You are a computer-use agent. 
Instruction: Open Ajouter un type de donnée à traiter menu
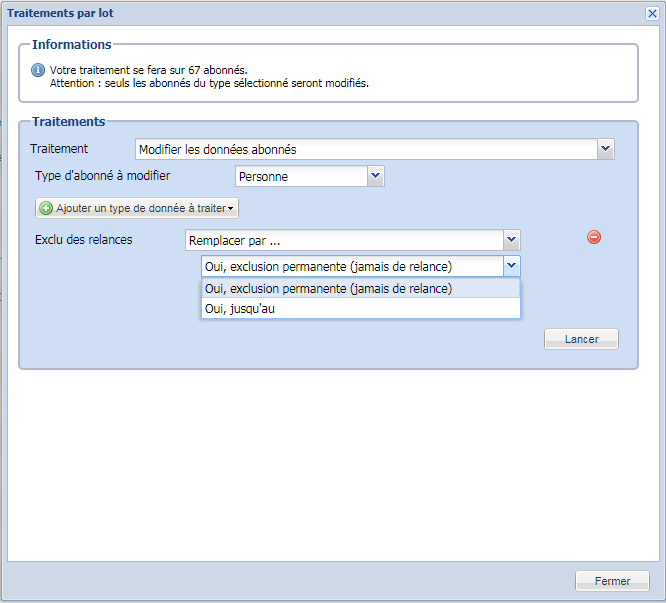point(137,208)
